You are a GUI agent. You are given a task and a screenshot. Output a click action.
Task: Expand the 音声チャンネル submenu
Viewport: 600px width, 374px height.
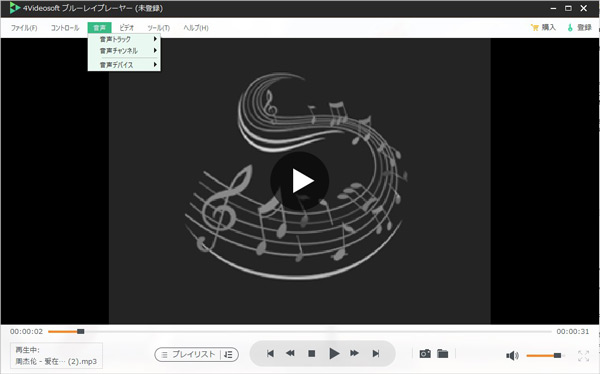(x=124, y=51)
